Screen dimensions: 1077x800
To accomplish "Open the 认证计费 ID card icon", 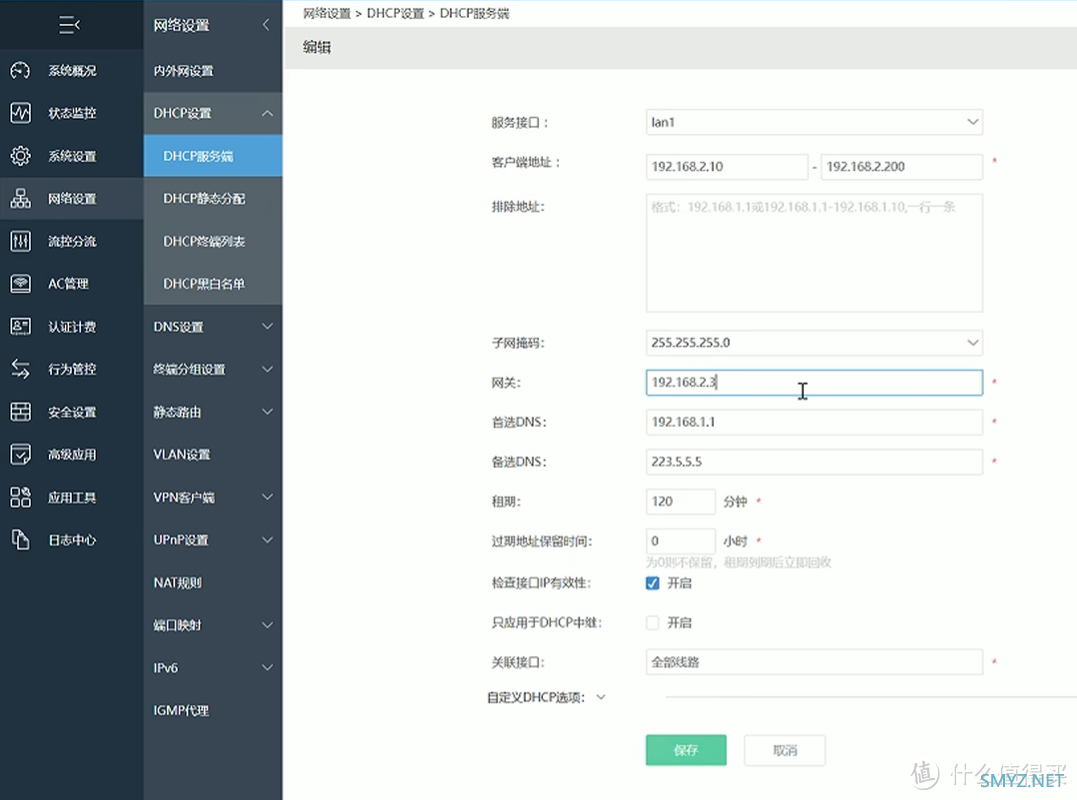I will [21, 326].
